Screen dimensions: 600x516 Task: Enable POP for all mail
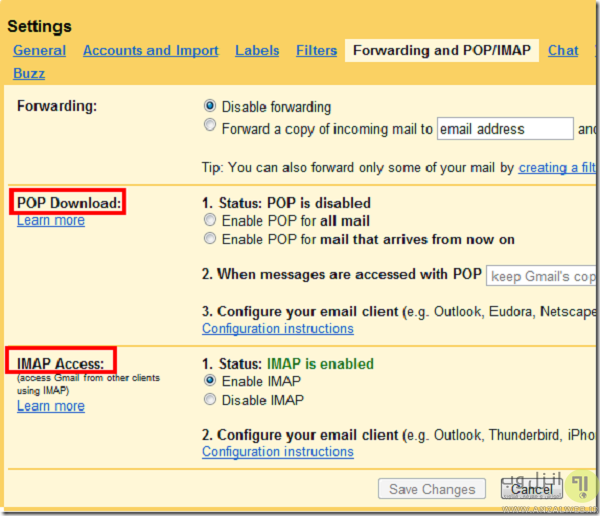pos(210,220)
